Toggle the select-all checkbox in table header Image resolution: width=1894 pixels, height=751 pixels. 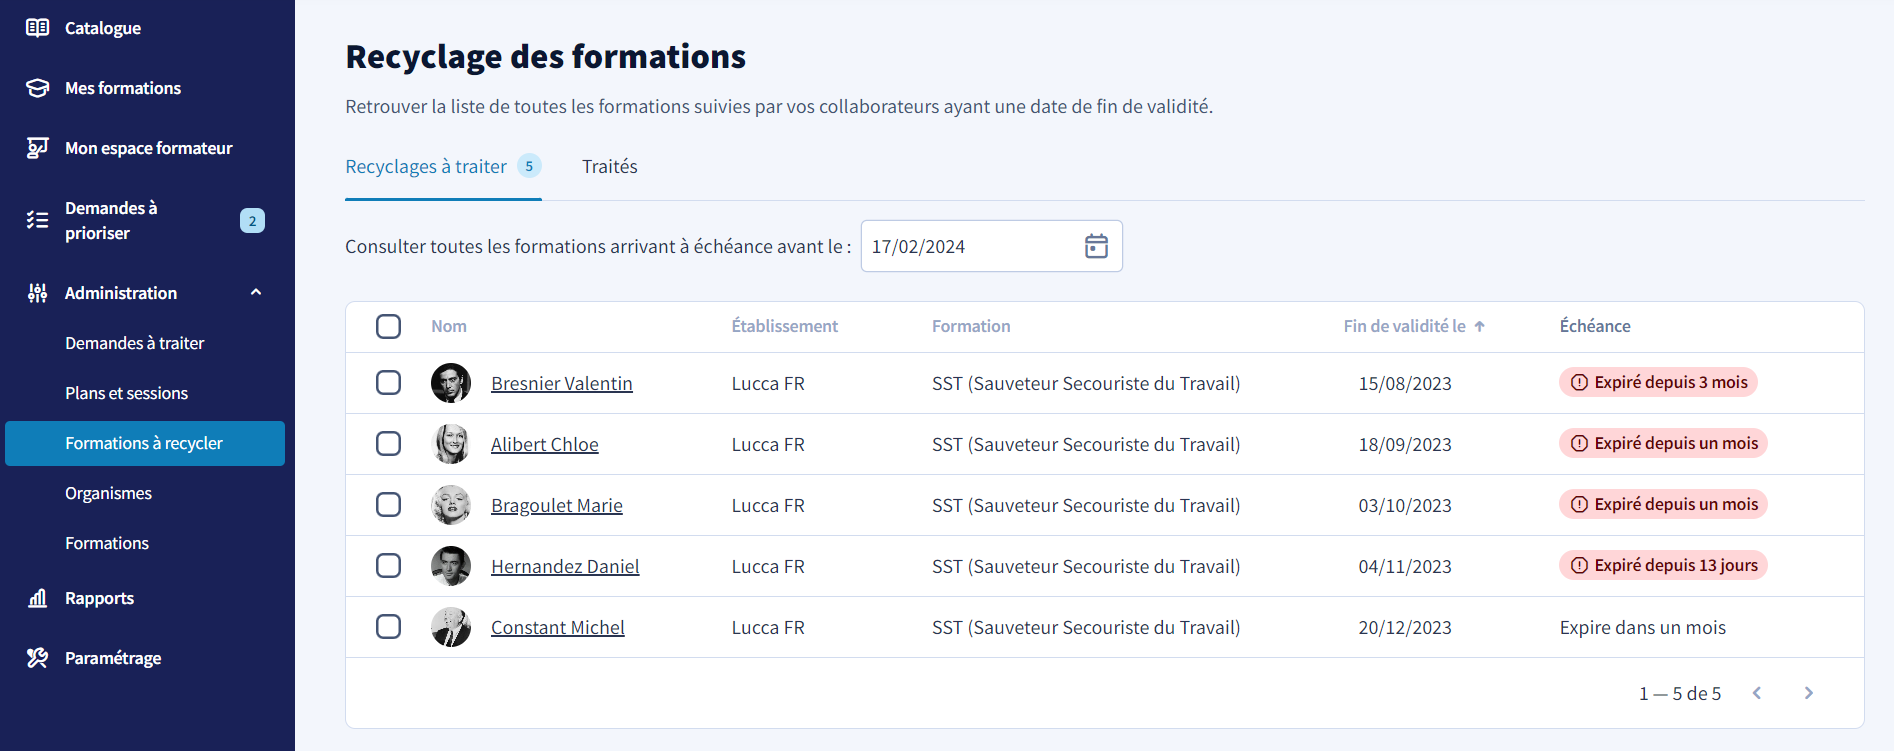(388, 326)
